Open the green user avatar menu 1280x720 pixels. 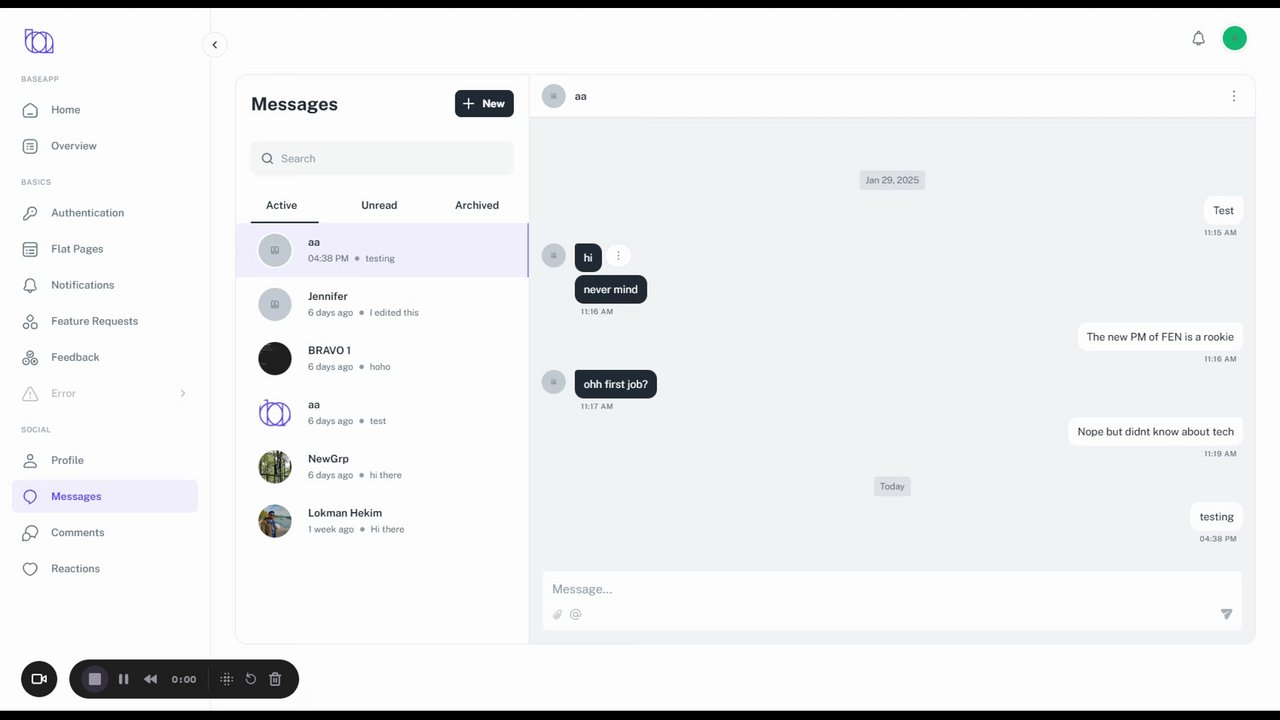(x=1235, y=38)
